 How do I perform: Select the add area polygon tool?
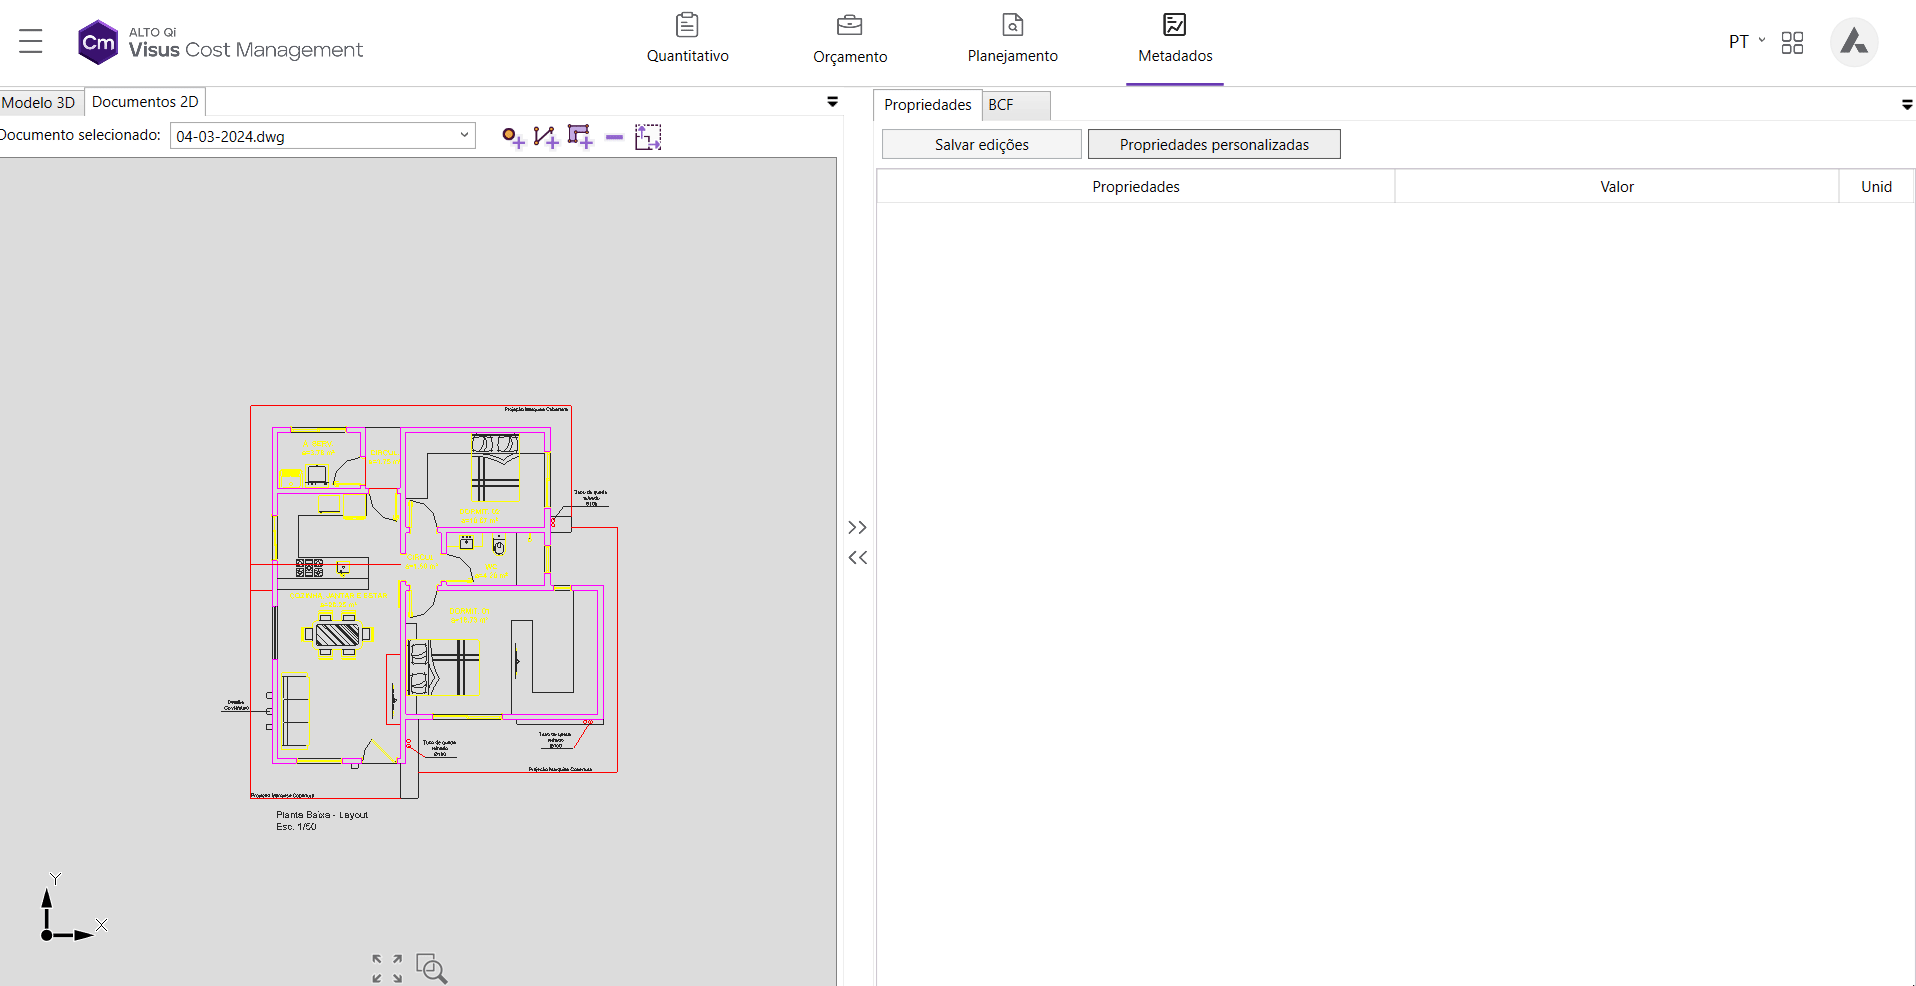(x=580, y=137)
